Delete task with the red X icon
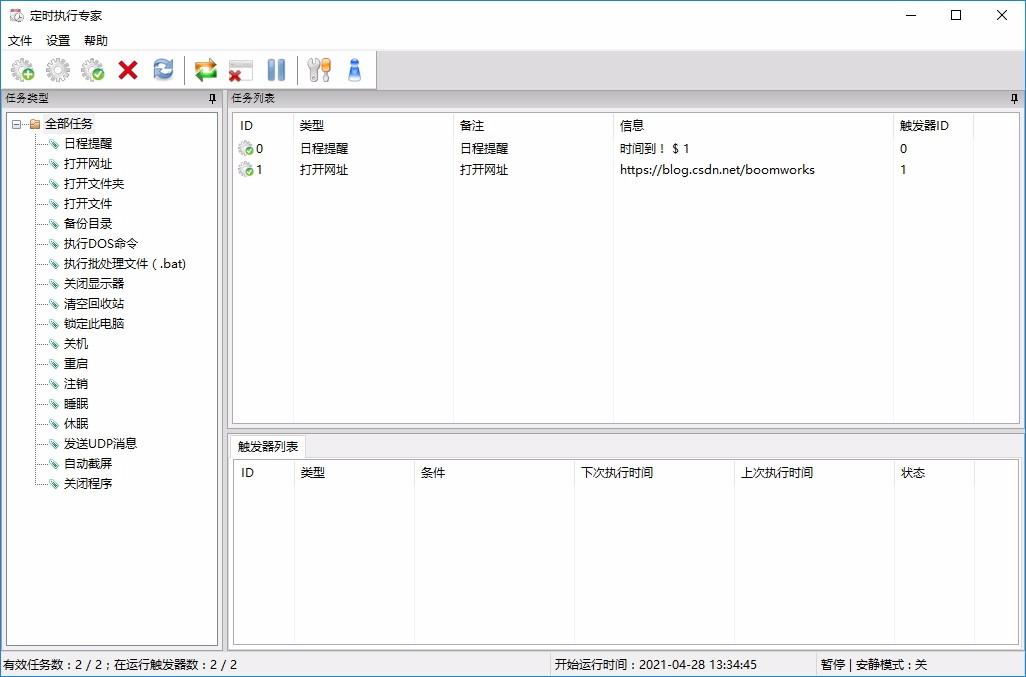1026x677 pixels. tap(128, 70)
